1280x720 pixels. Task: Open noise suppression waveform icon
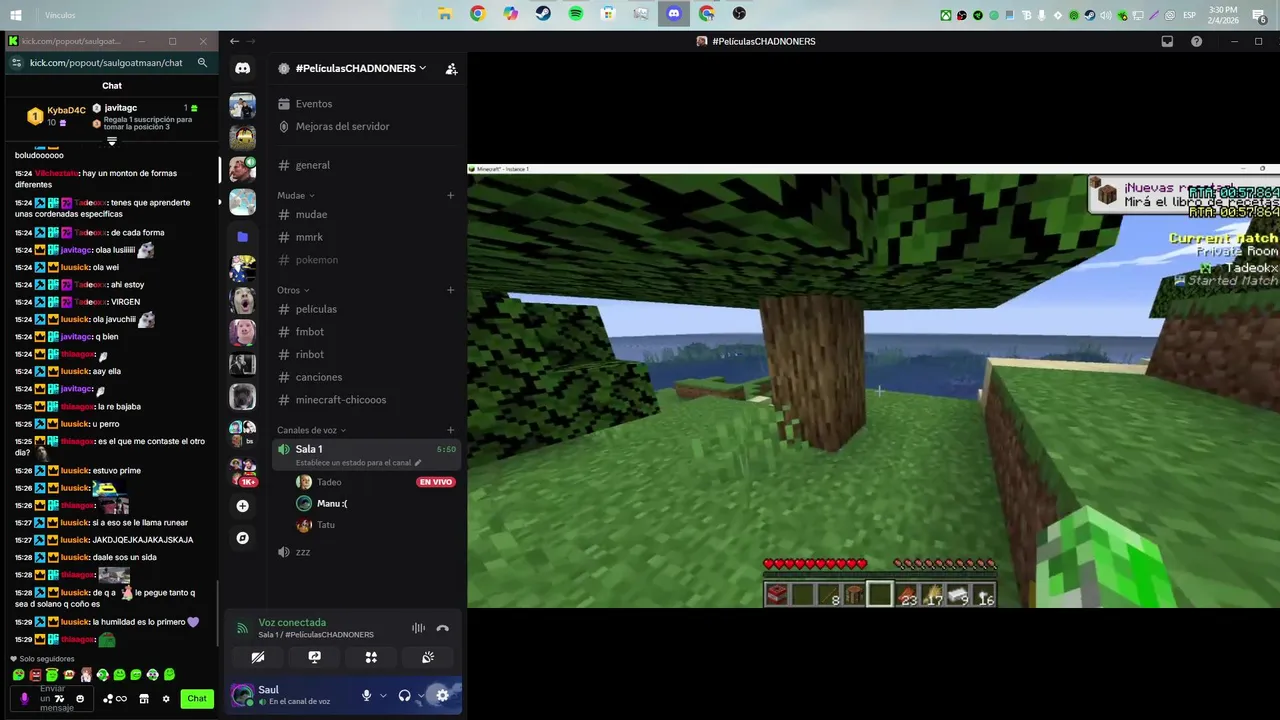pyautogui.click(x=418, y=628)
